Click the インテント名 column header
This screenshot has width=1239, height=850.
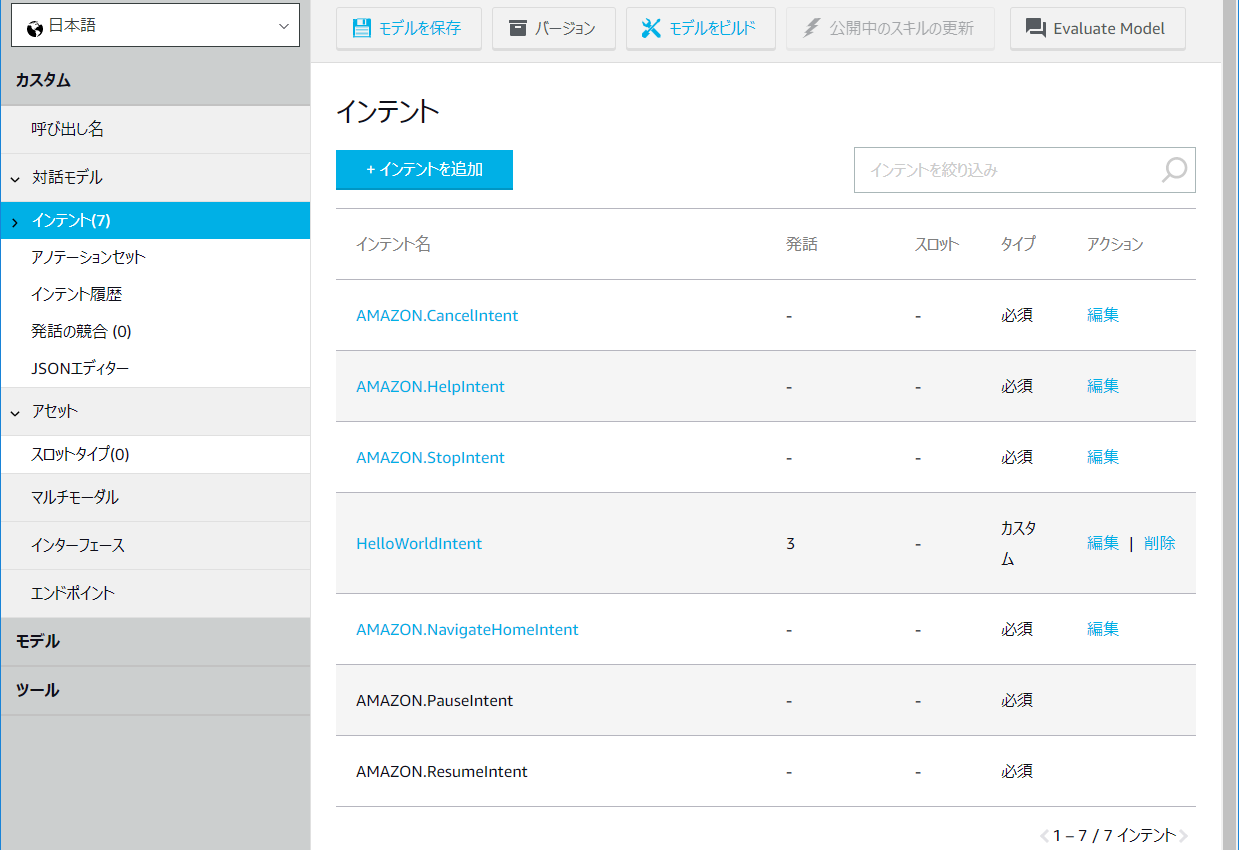click(393, 244)
